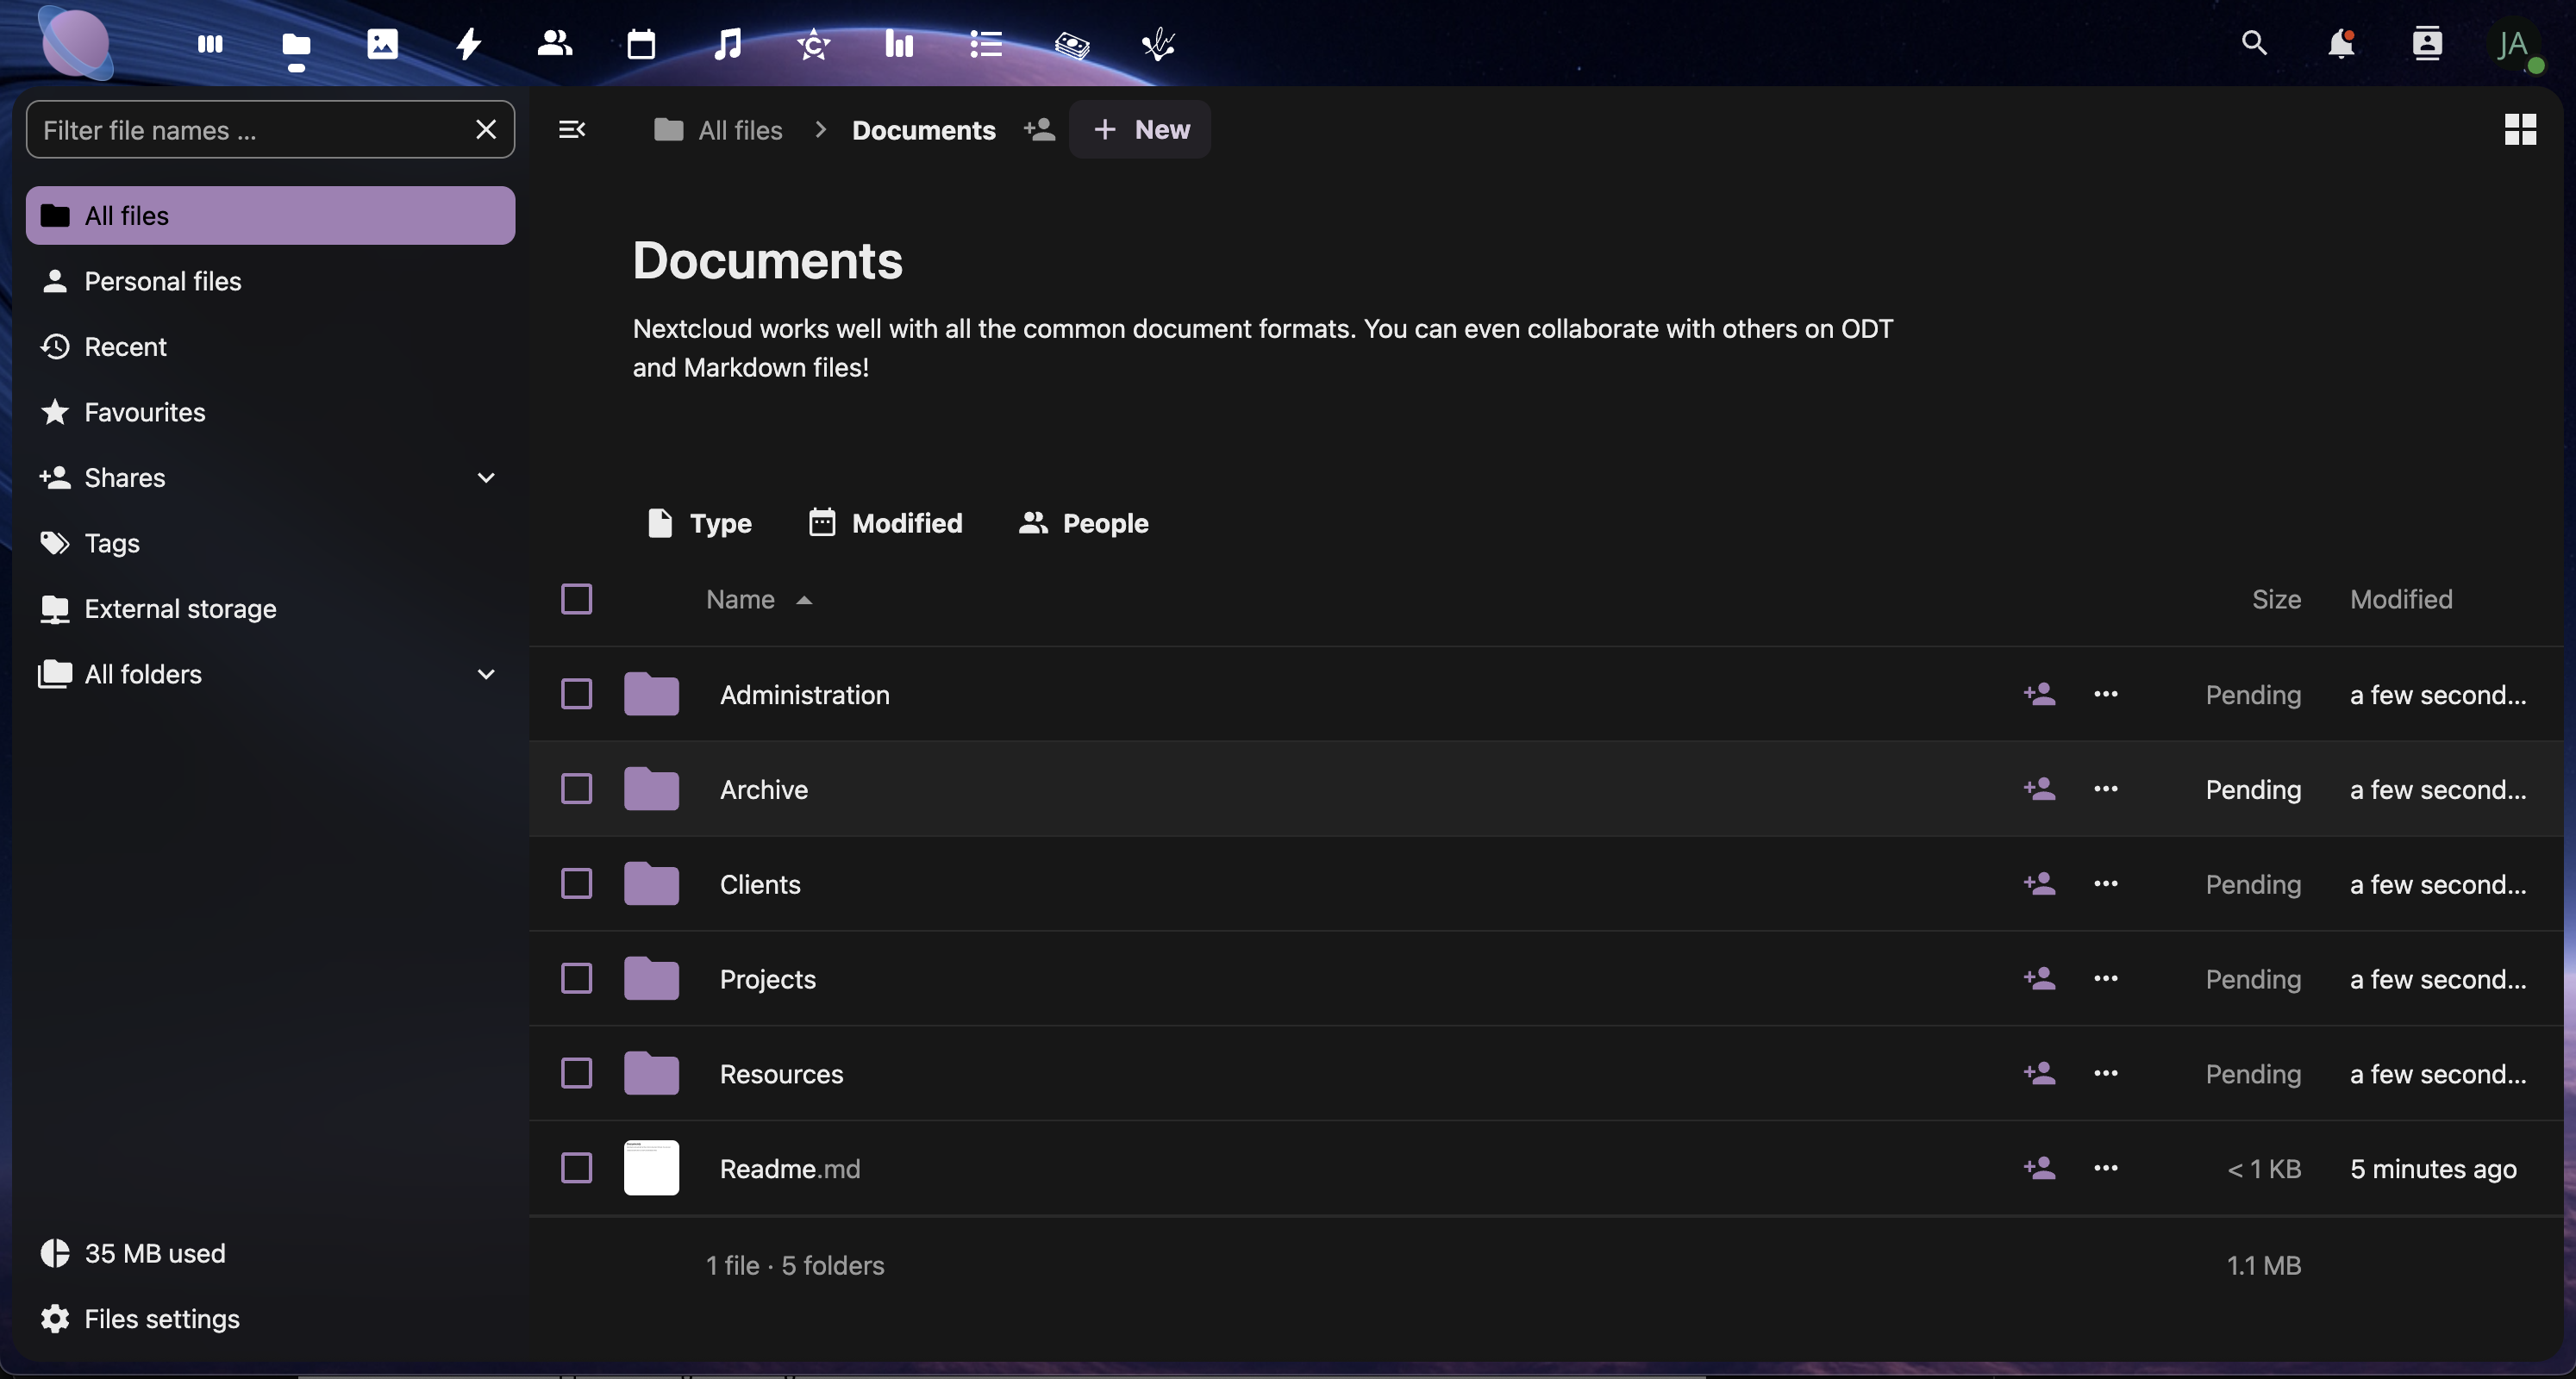This screenshot has width=2576, height=1379.
Task: Open unified search magnifier icon
Action: click(2254, 44)
